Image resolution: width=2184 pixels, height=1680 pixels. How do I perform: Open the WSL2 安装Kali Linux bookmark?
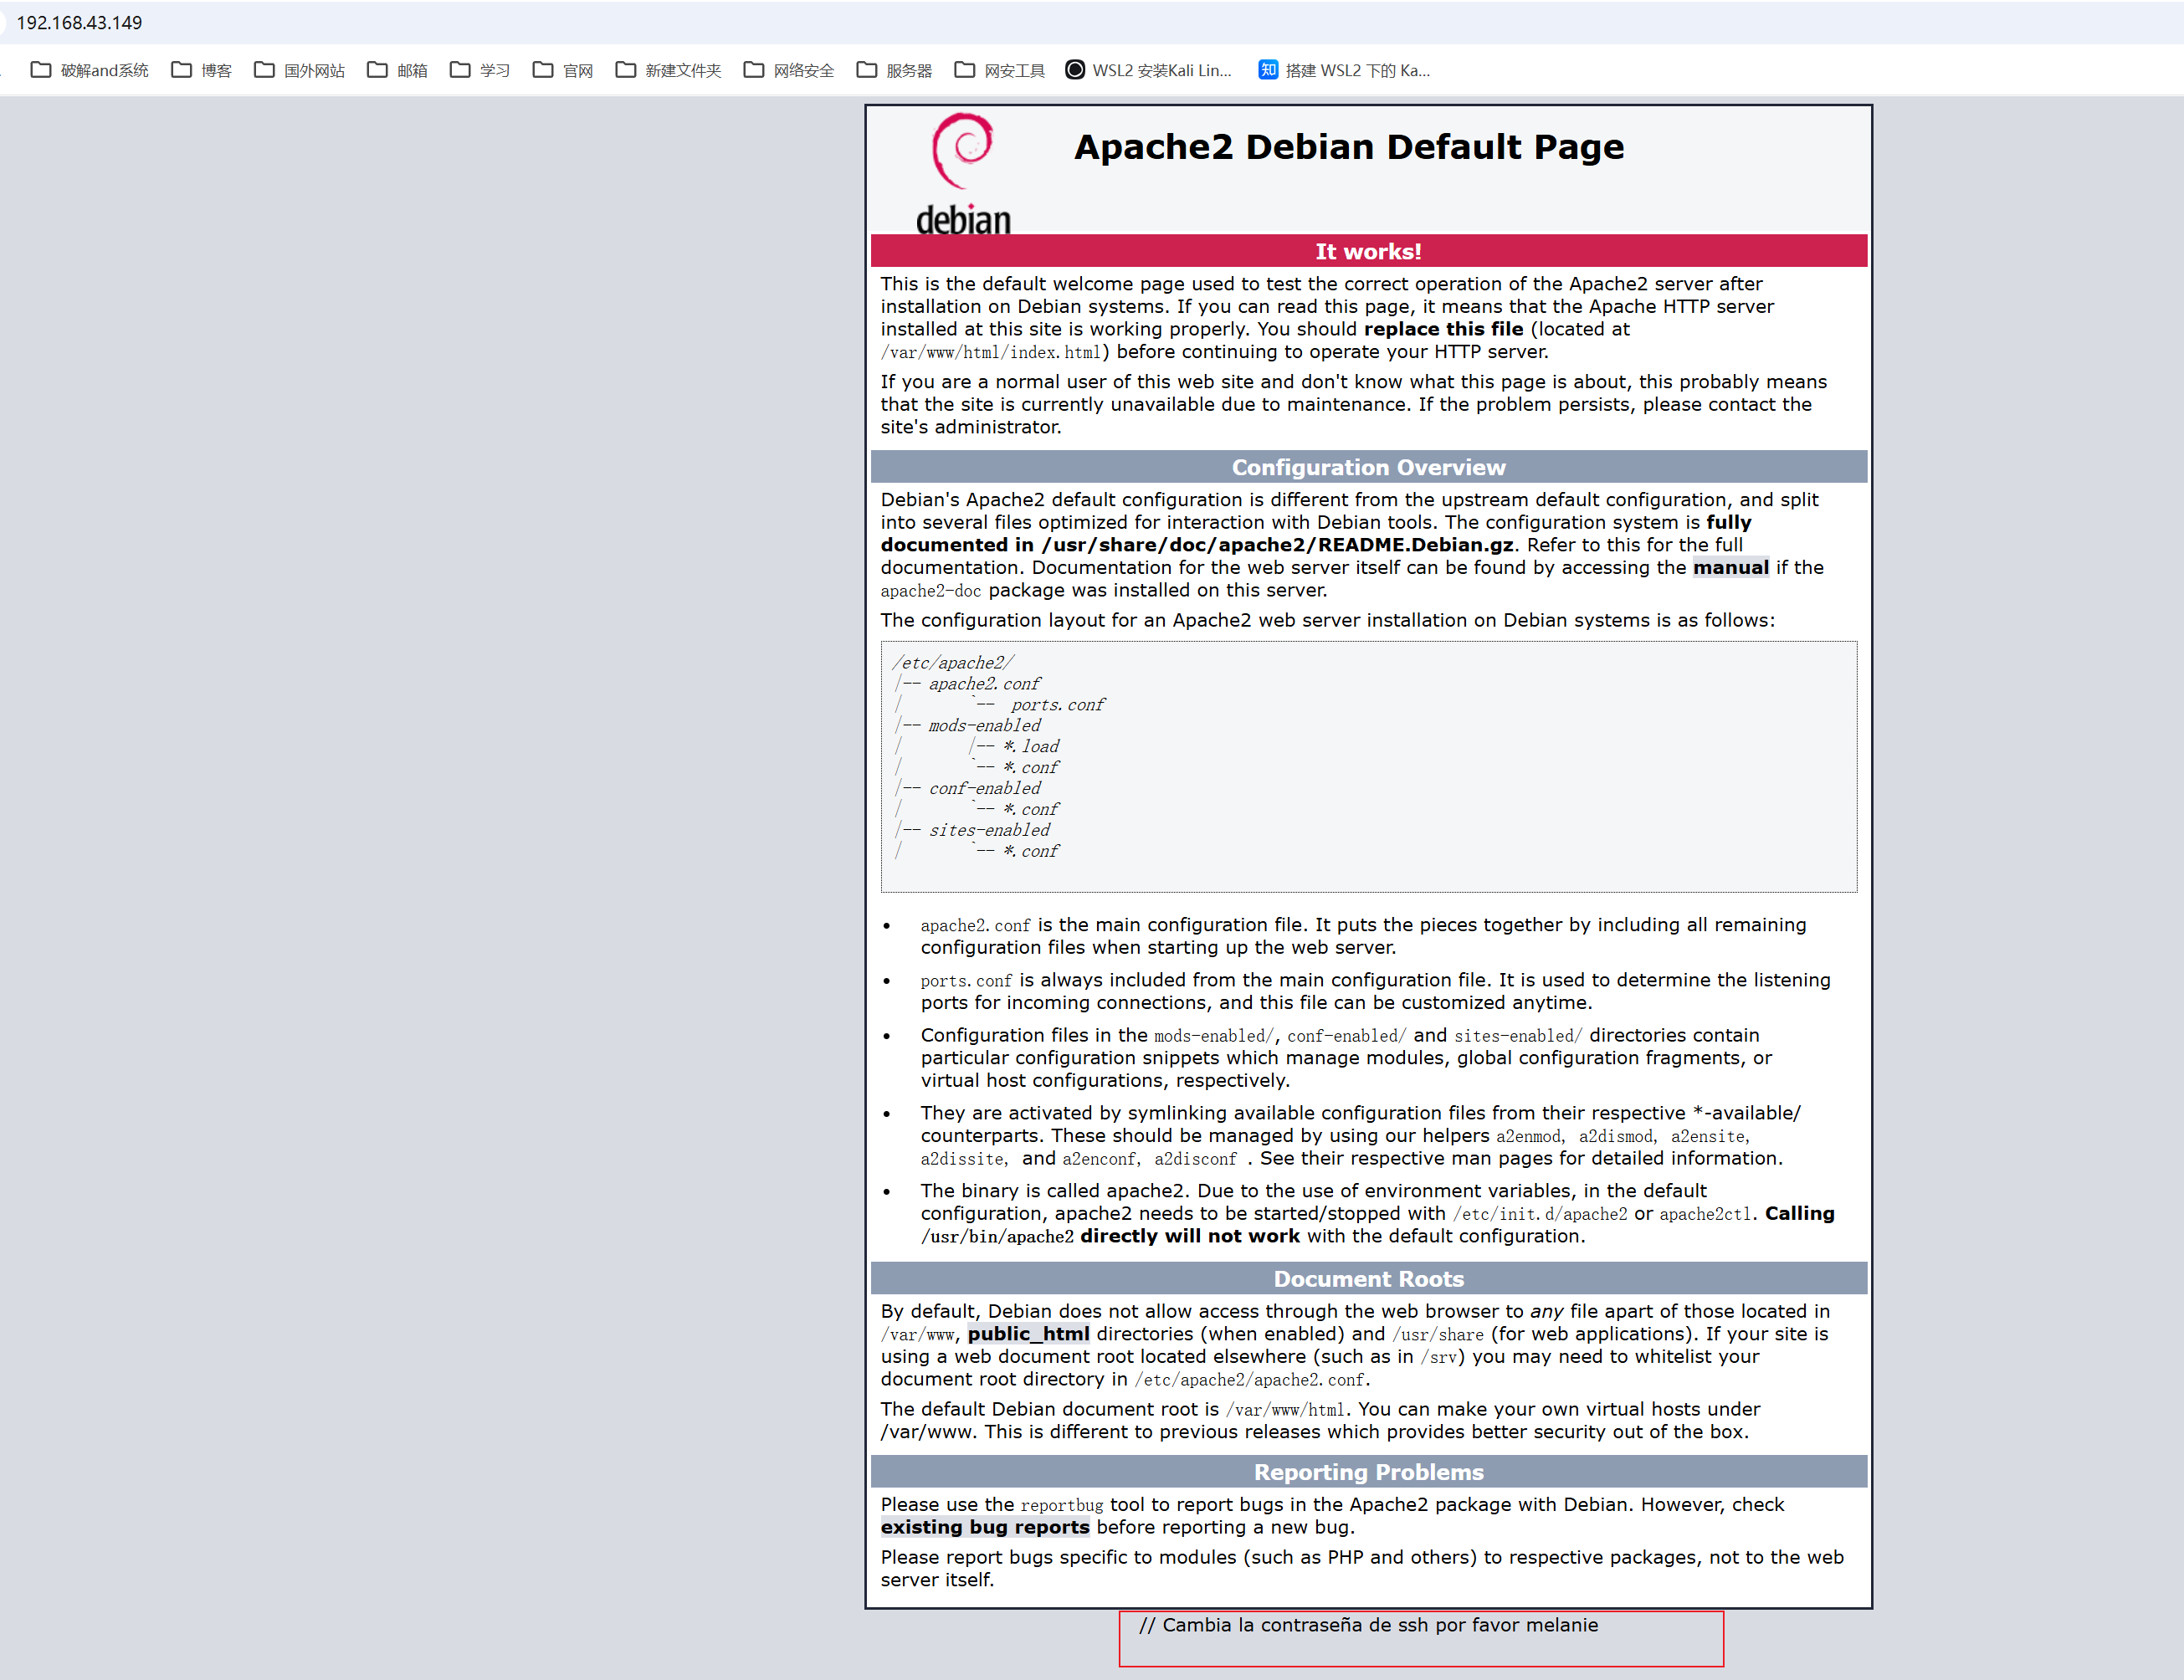1149,70
